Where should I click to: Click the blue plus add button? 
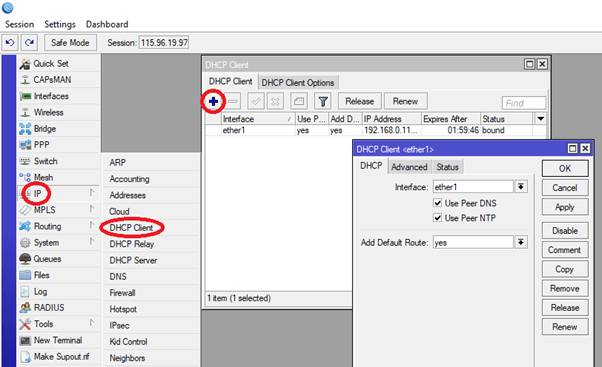[x=213, y=101]
